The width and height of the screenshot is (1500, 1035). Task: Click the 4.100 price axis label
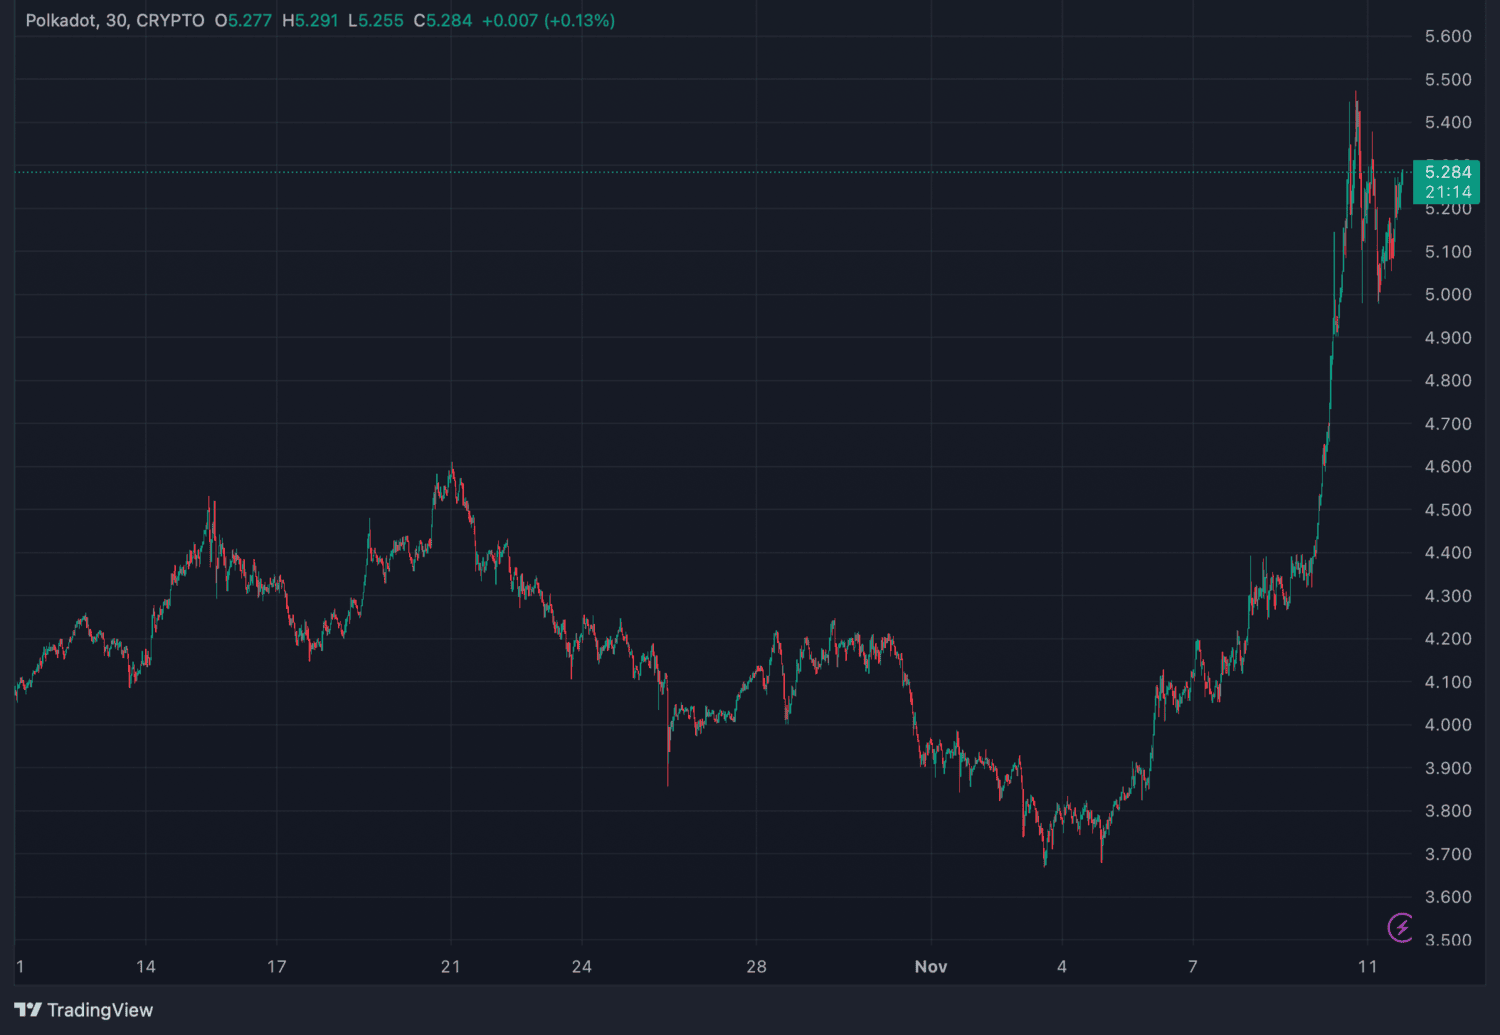coord(1448,681)
